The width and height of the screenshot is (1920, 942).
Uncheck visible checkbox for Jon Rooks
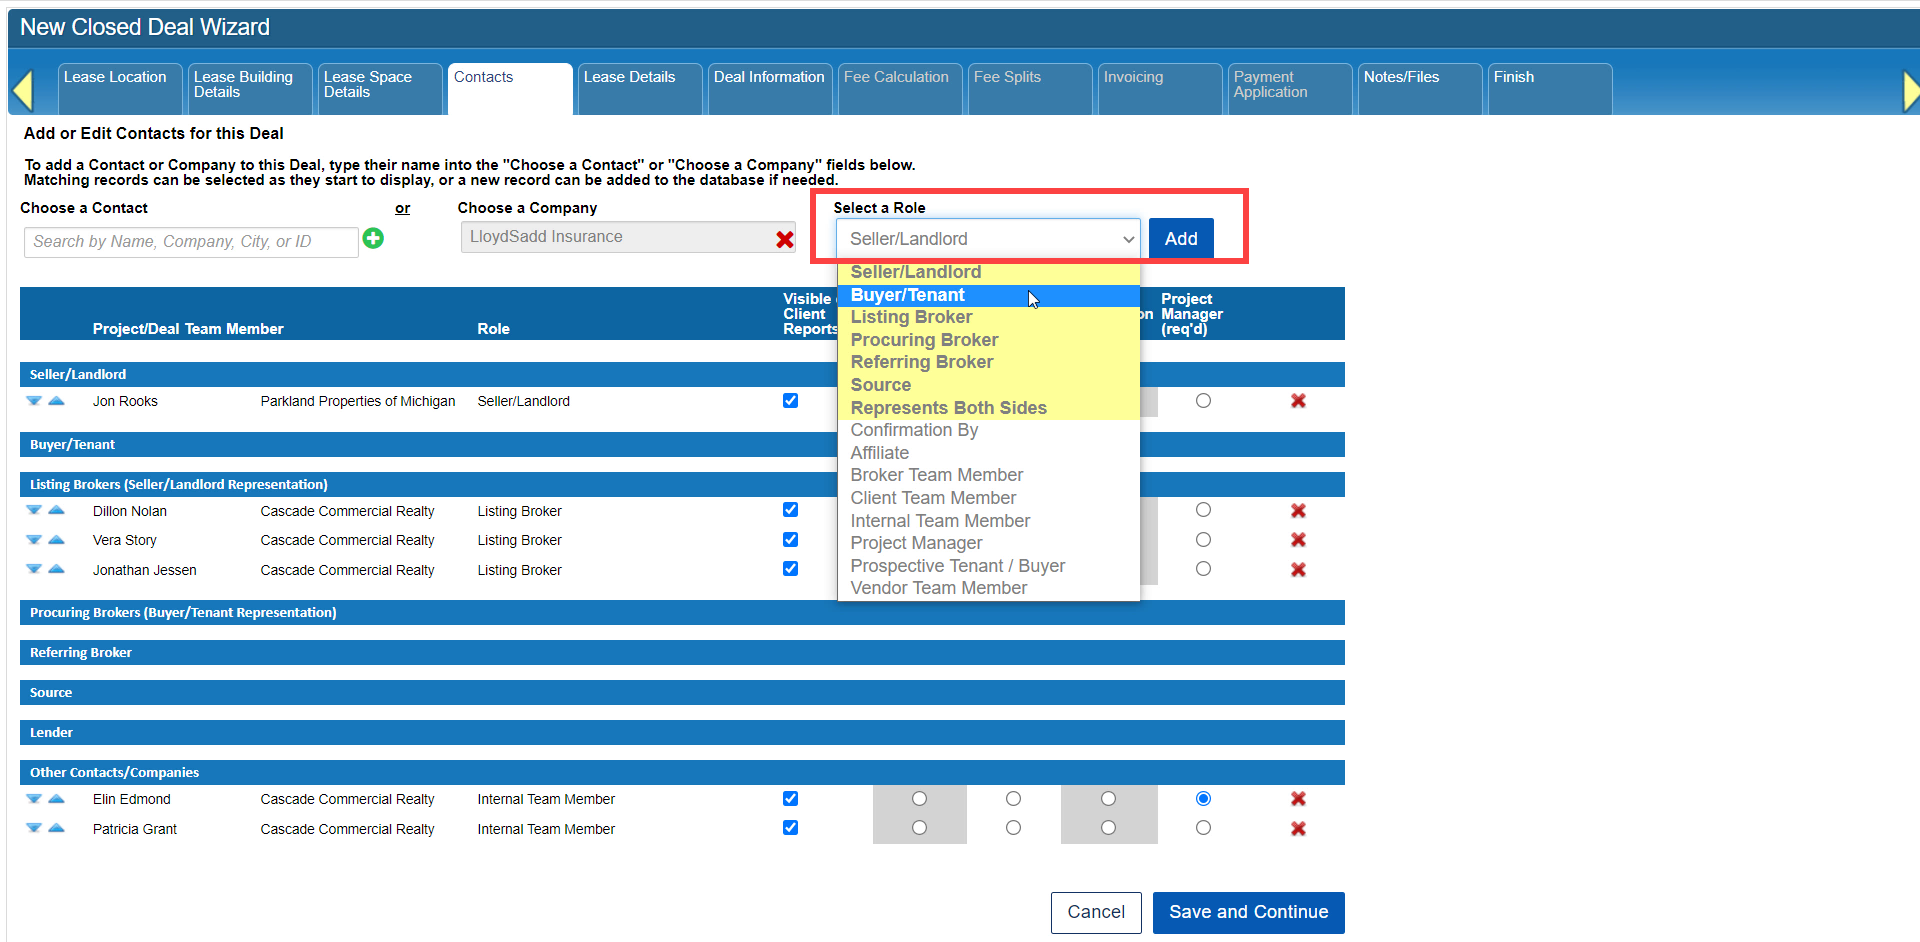[x=790, y=401]
